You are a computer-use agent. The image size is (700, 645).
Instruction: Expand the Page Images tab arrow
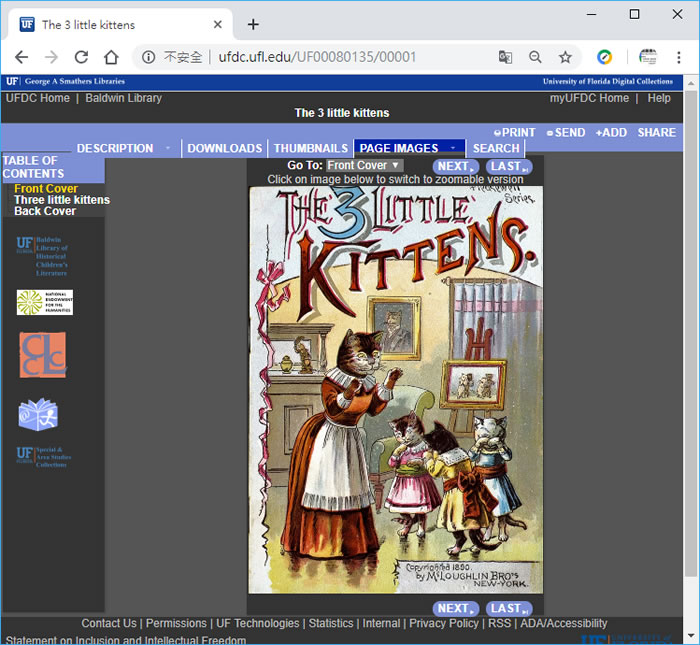tap(453, 148)
